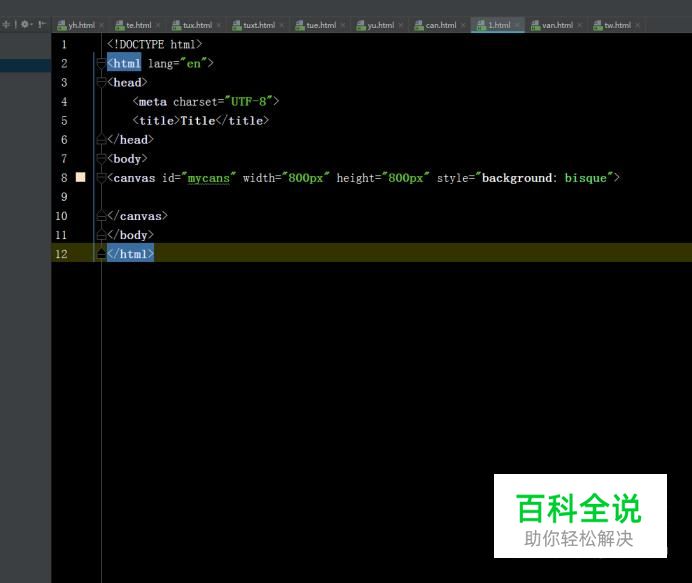
Task: Place cursor in DOCTYPE html declaration
Action: [x=154, y=45]
